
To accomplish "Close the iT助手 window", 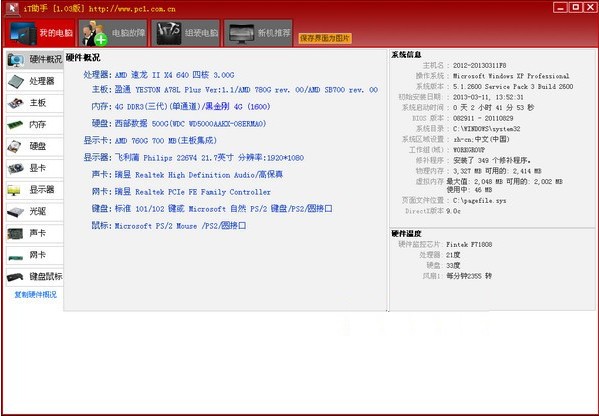I will click(591, 8).
